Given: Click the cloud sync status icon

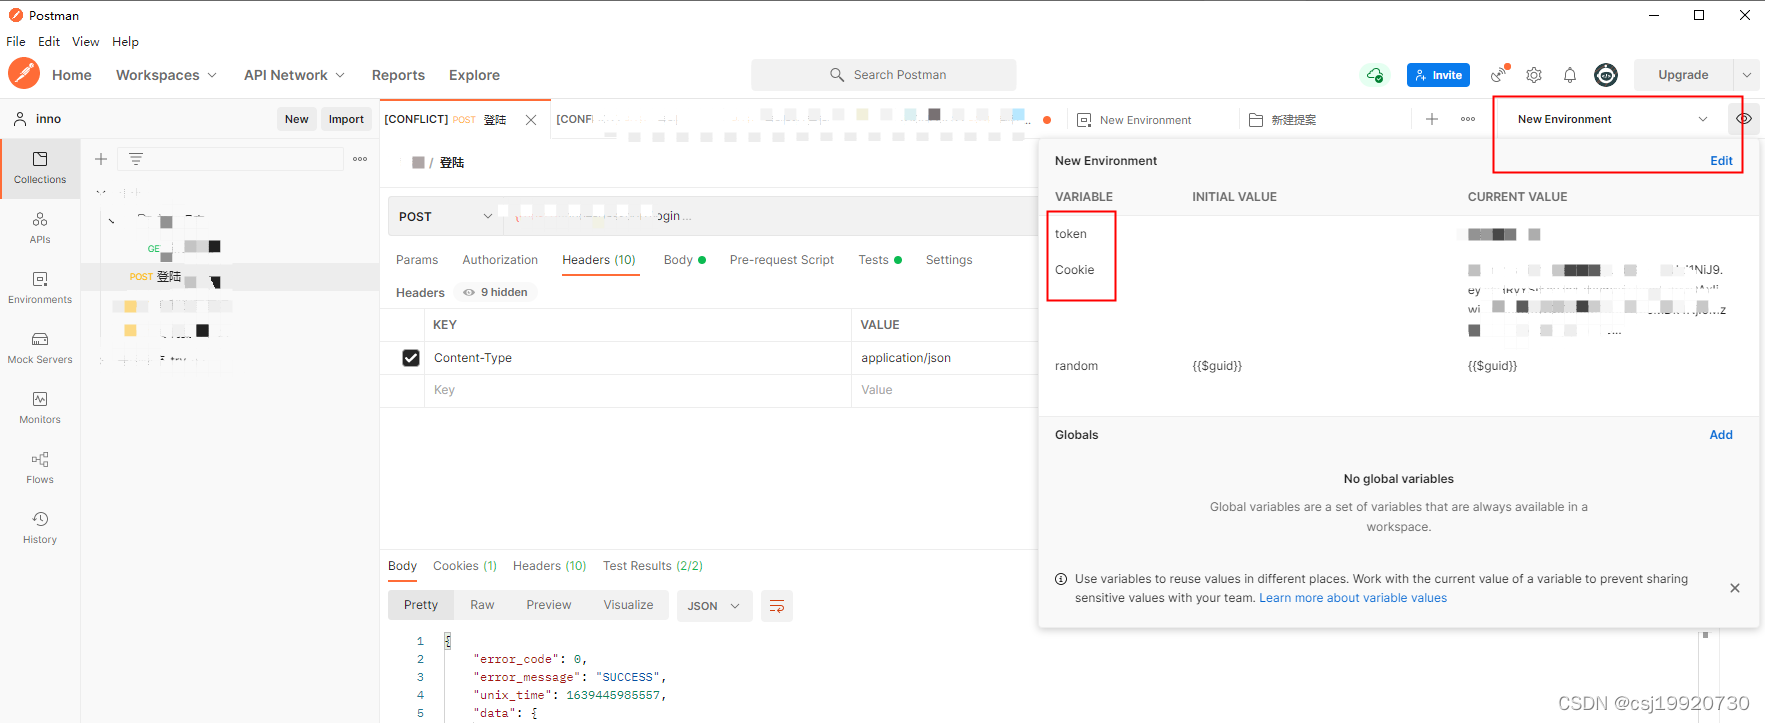Looking at the screenshot, I should [1375, 75].
